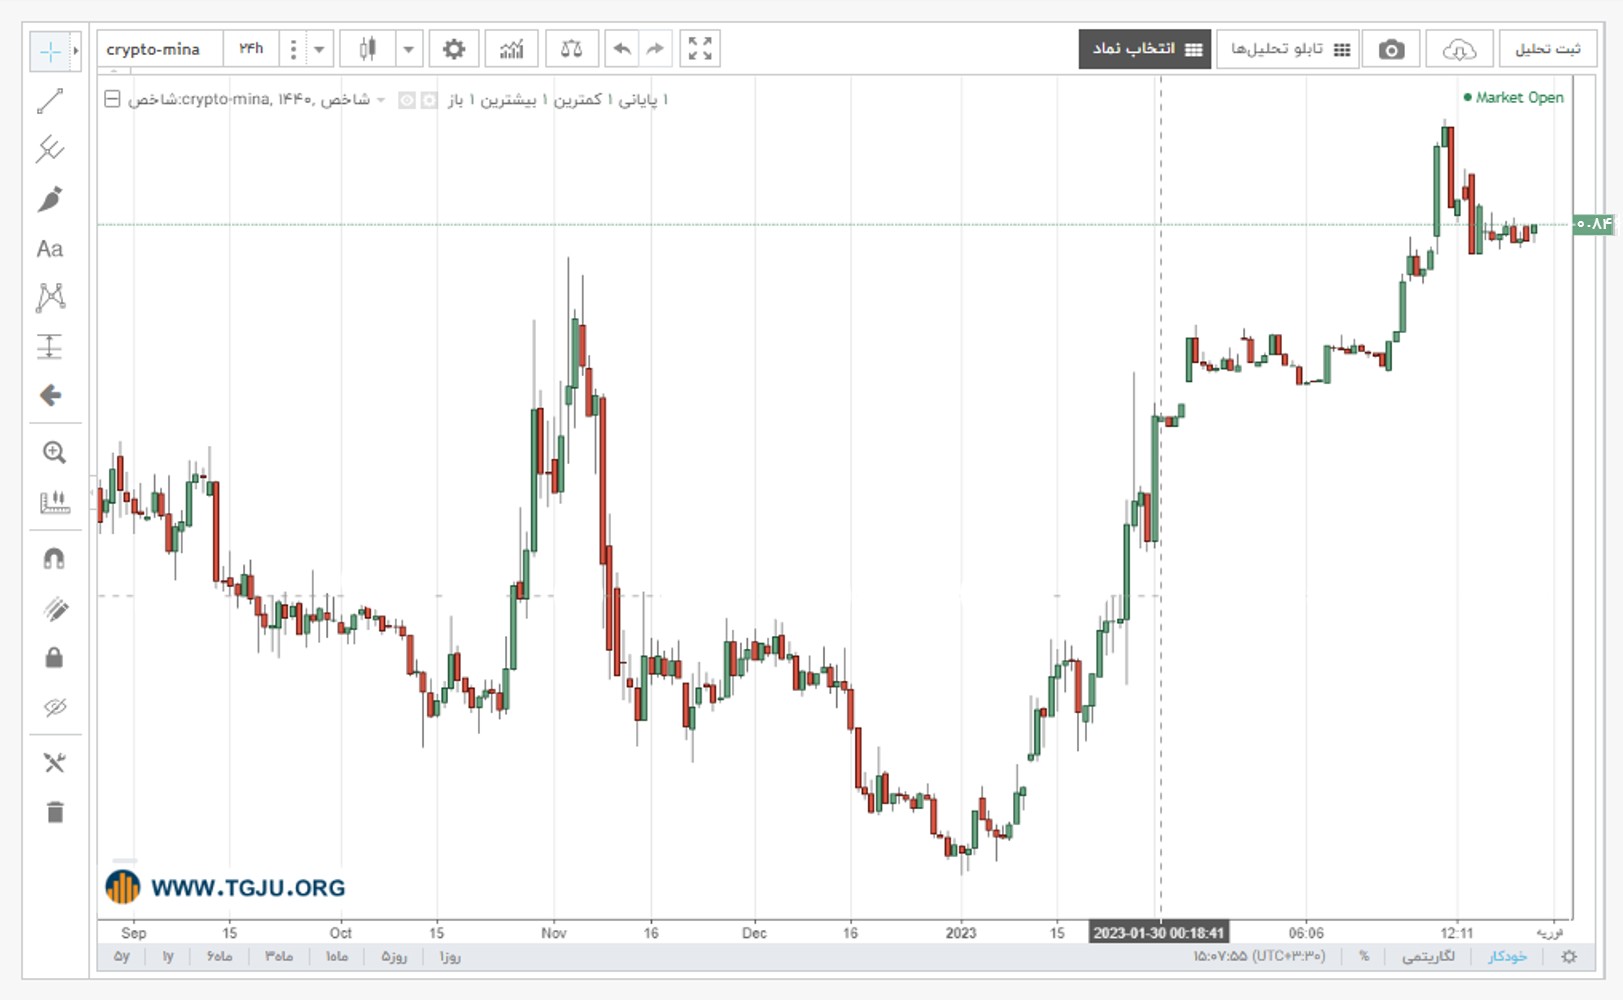Image resolution: width=1623 pixels, height=1000 pixels.
Task: Open chart properties gear in top toolbar
Action: click(454, 48)
